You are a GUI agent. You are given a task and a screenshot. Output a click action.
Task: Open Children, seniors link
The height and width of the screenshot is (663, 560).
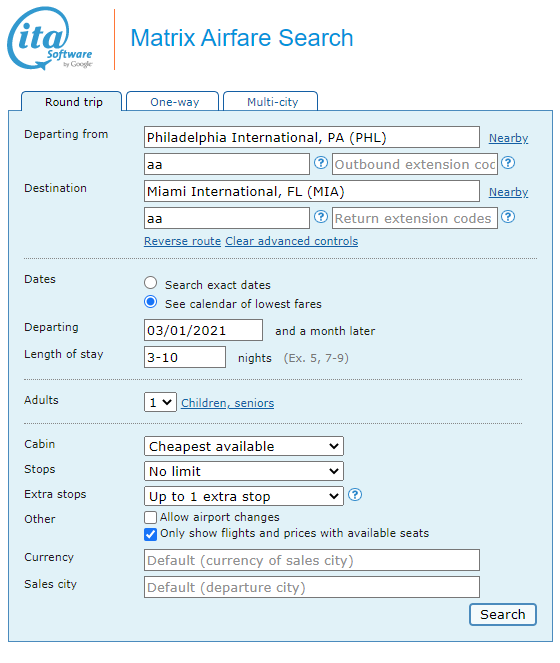(228, 403)
